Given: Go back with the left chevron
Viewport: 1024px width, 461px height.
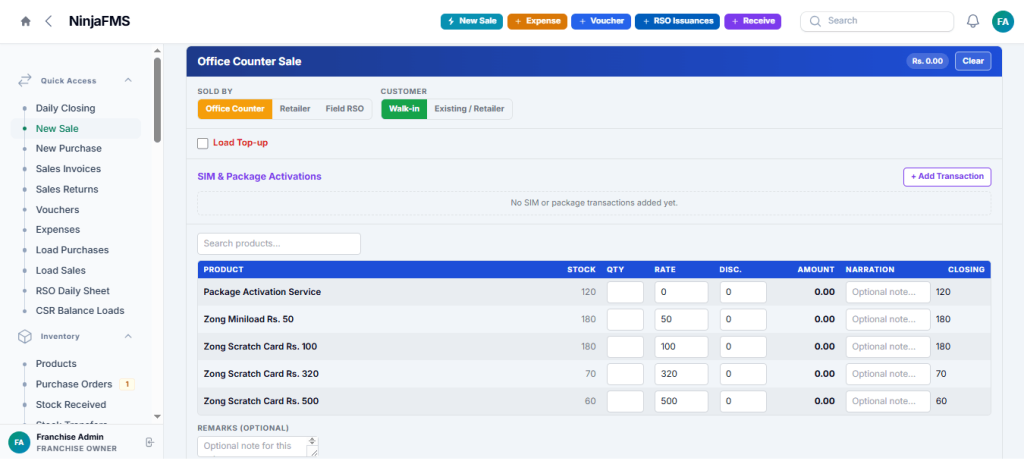Looking at the screenshot, I should tap(48, 22).
